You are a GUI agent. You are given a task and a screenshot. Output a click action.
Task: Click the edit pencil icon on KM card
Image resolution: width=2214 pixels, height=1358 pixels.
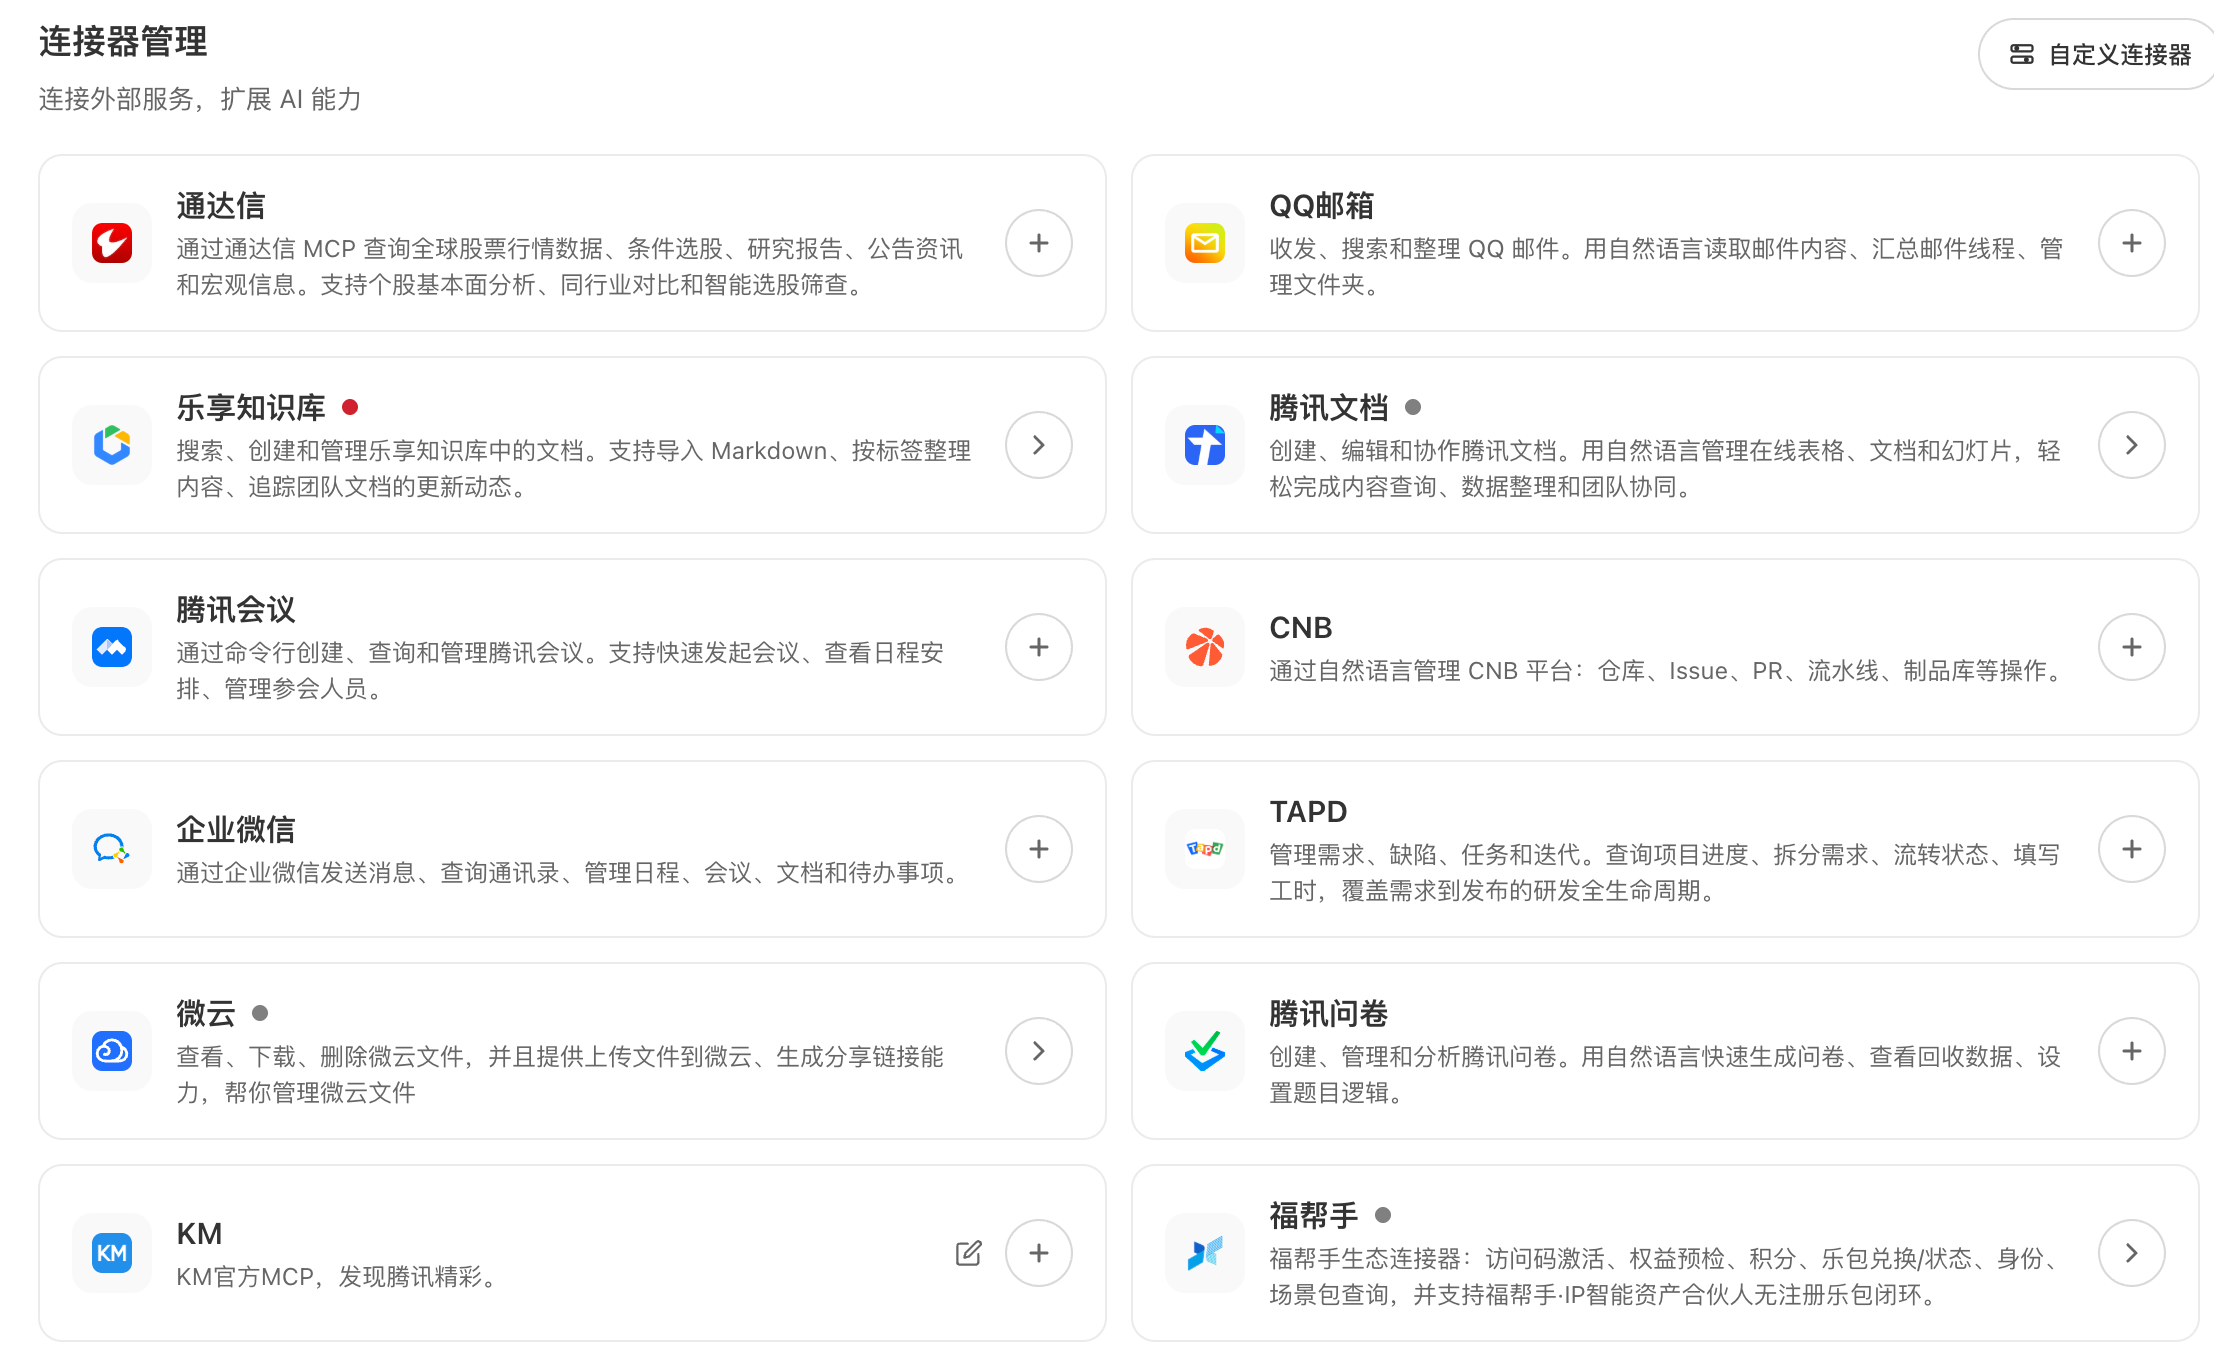click(968, 1253)
